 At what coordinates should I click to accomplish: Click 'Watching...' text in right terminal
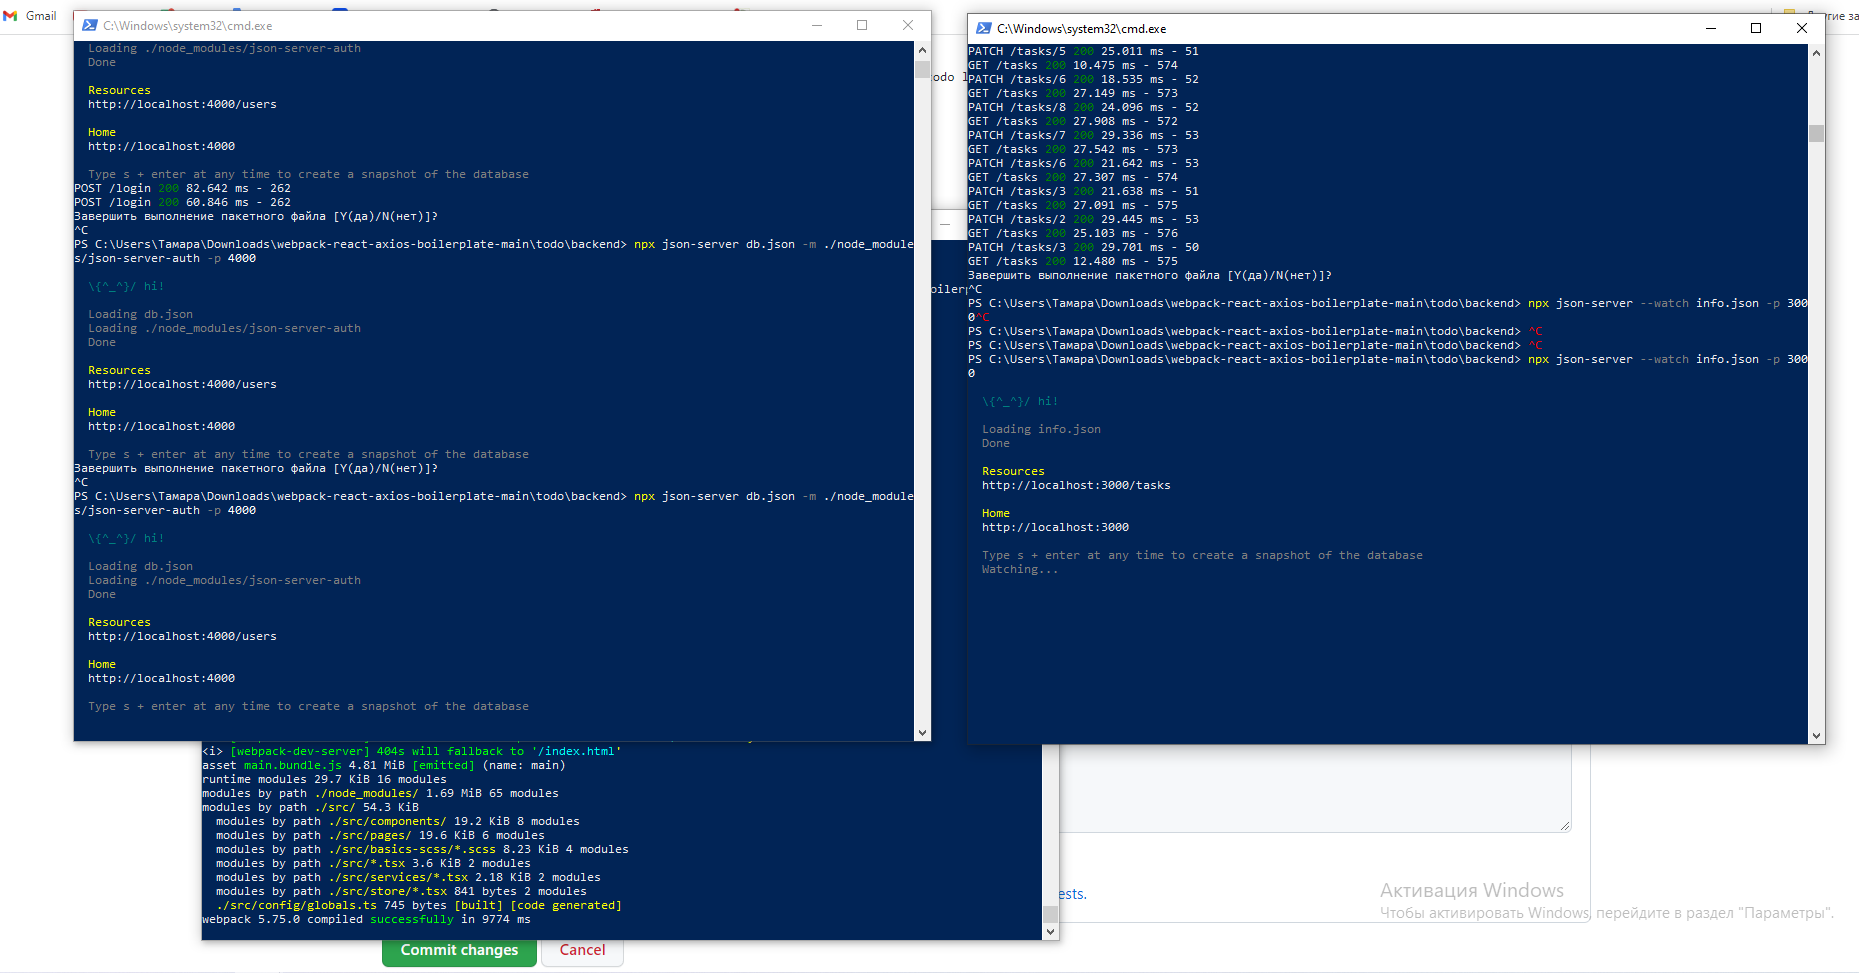(1020, 569)
